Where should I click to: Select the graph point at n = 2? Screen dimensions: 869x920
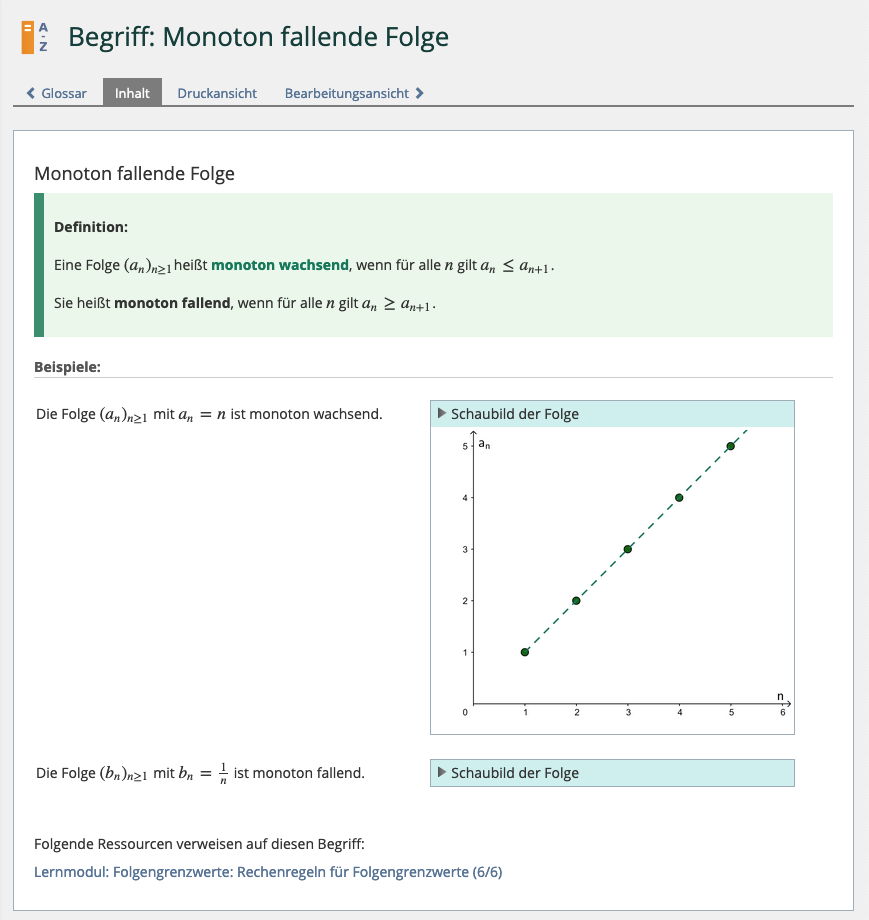[x=576, y=601]
